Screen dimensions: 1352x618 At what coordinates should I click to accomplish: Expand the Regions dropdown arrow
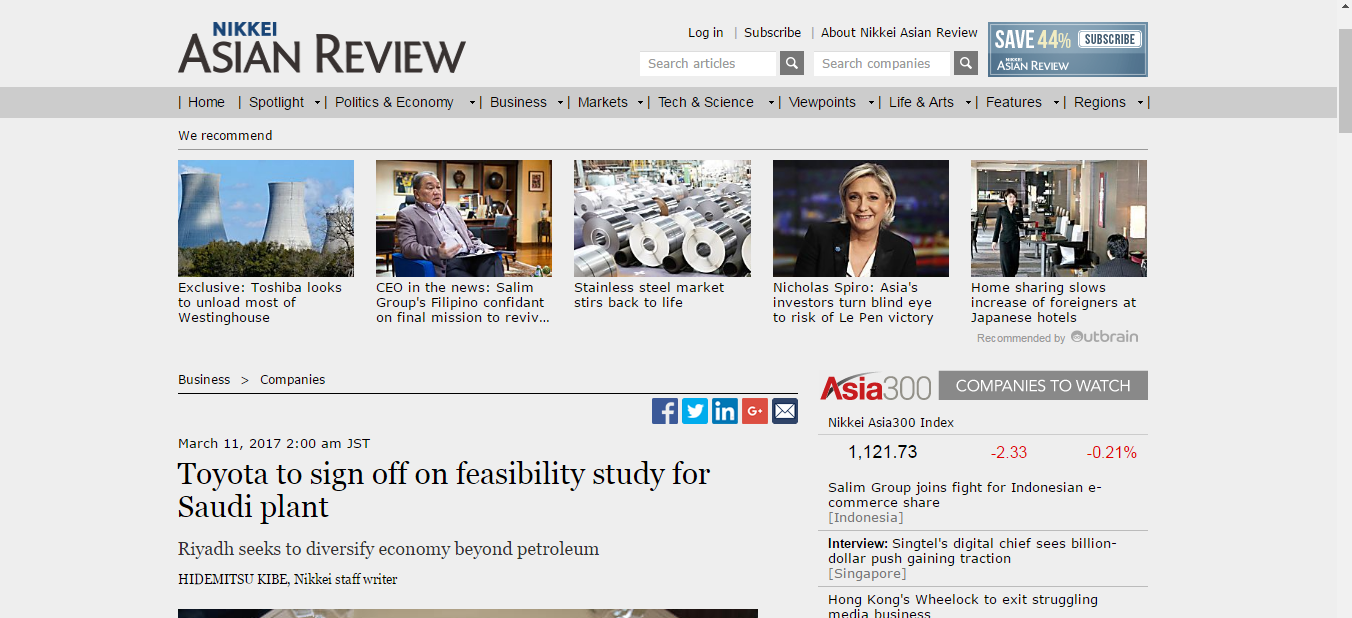[1140, 103]
